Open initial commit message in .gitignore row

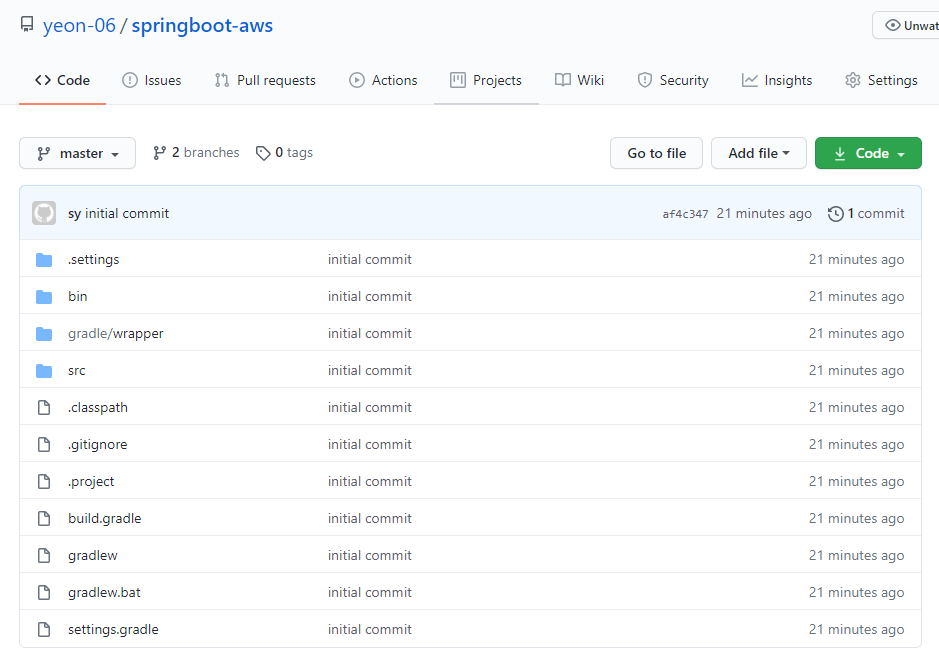pyautogui.click(x=369, y=445)
